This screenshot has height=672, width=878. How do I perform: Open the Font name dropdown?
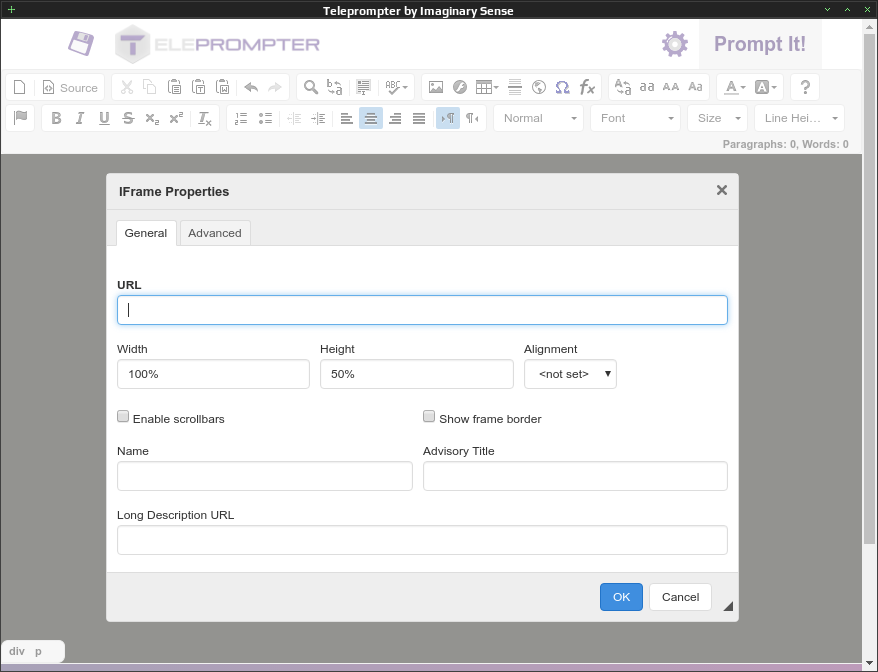tap(636, 118)
